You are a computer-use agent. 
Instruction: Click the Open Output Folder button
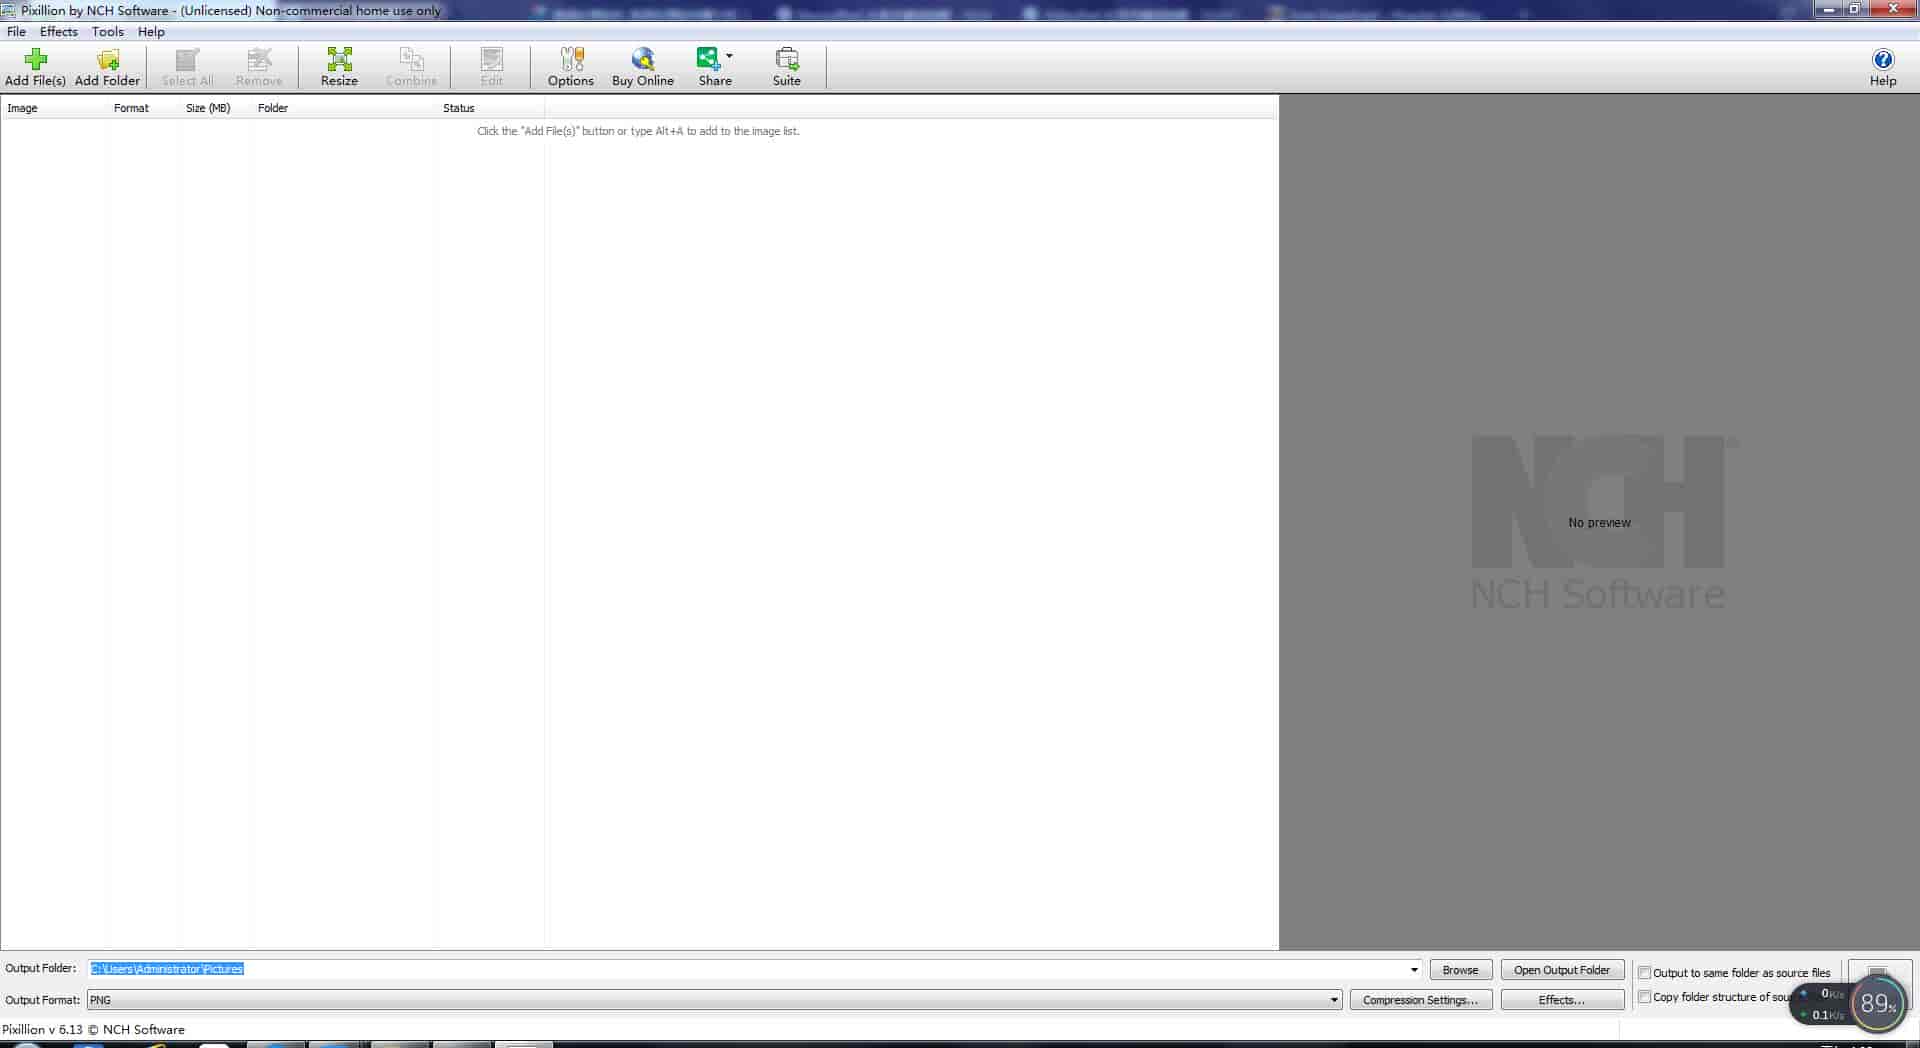1561,970
